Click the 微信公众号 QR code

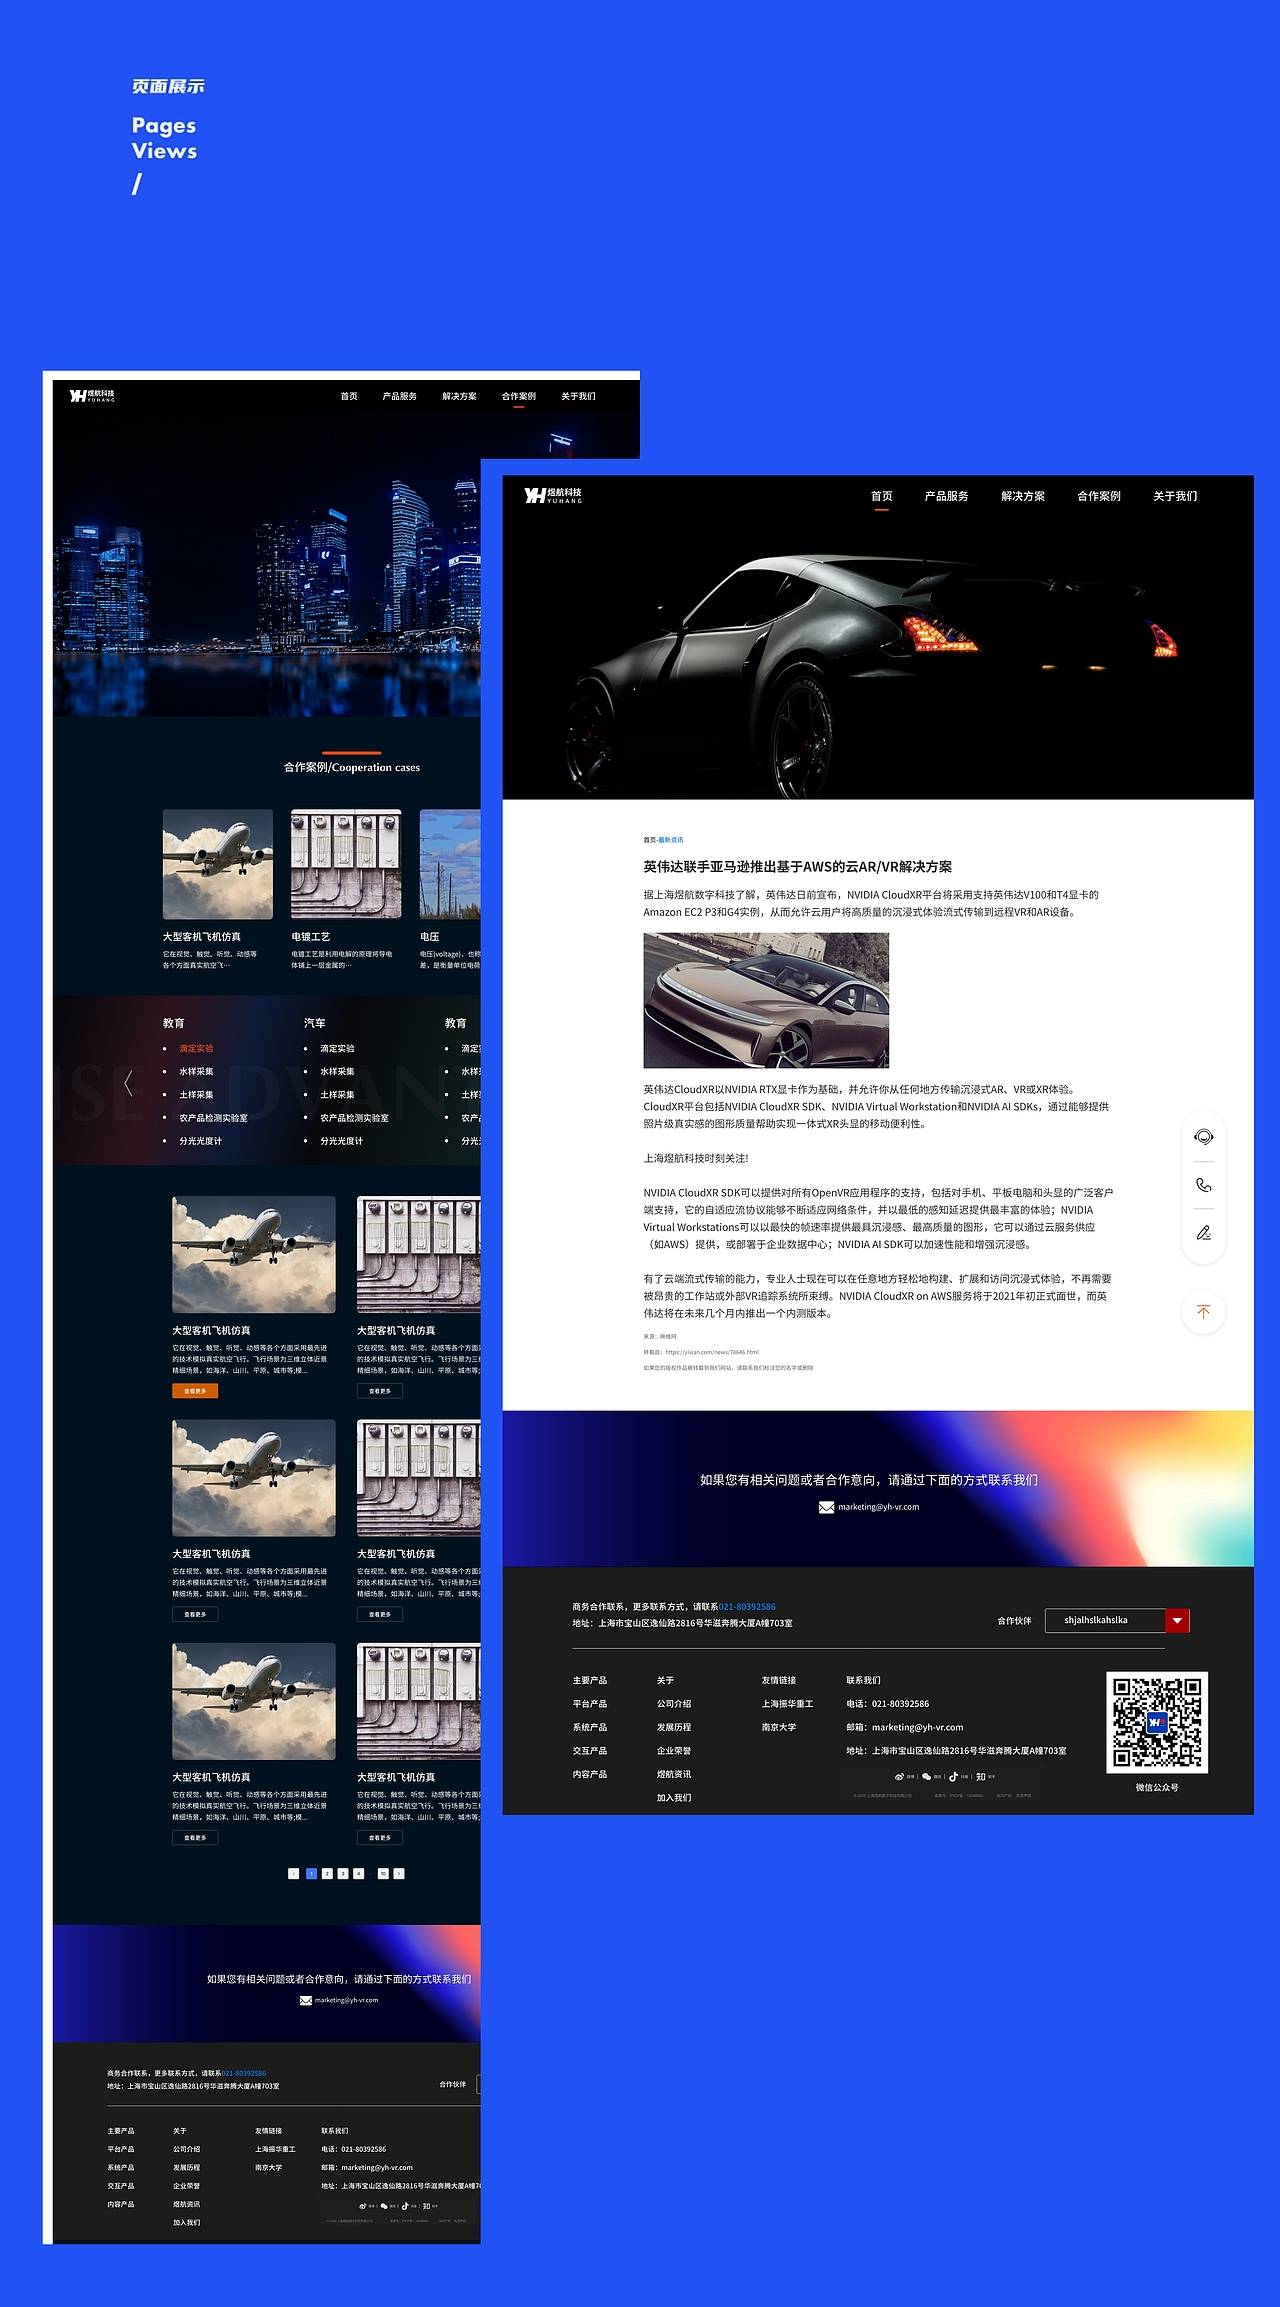click(x=1157, y=1722)
